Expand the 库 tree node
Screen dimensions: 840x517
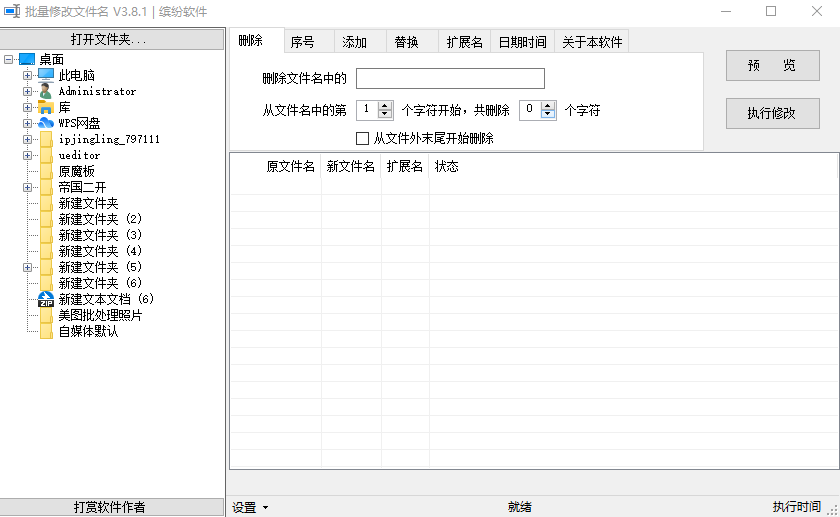(x=27, y=108)
